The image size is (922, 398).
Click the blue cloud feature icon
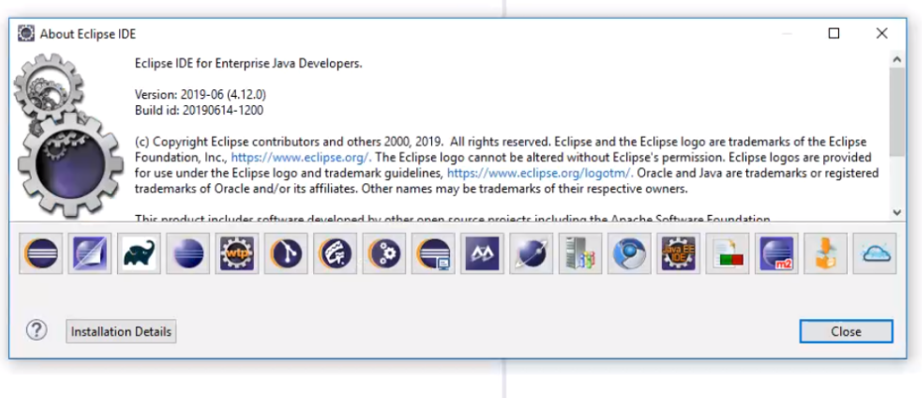tap(875, 253)
